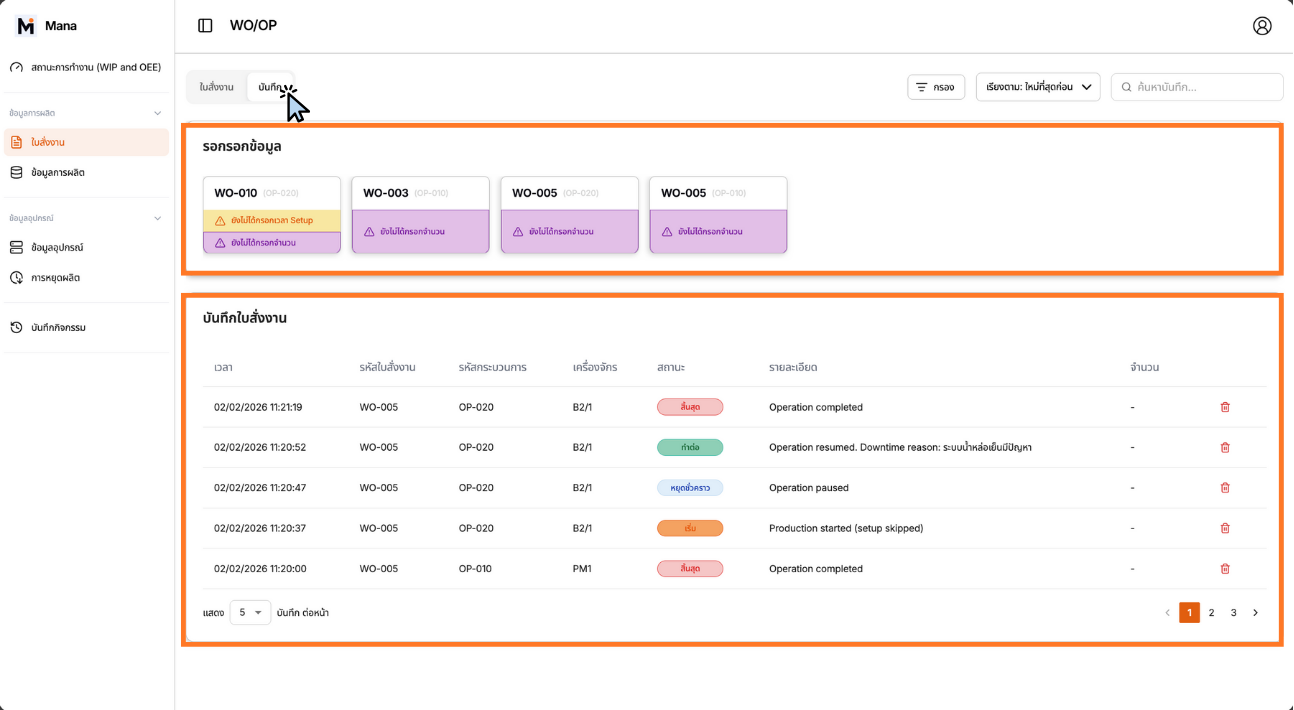Go to page 2 of logs
1294x710 pixels.
(1211, 613)
